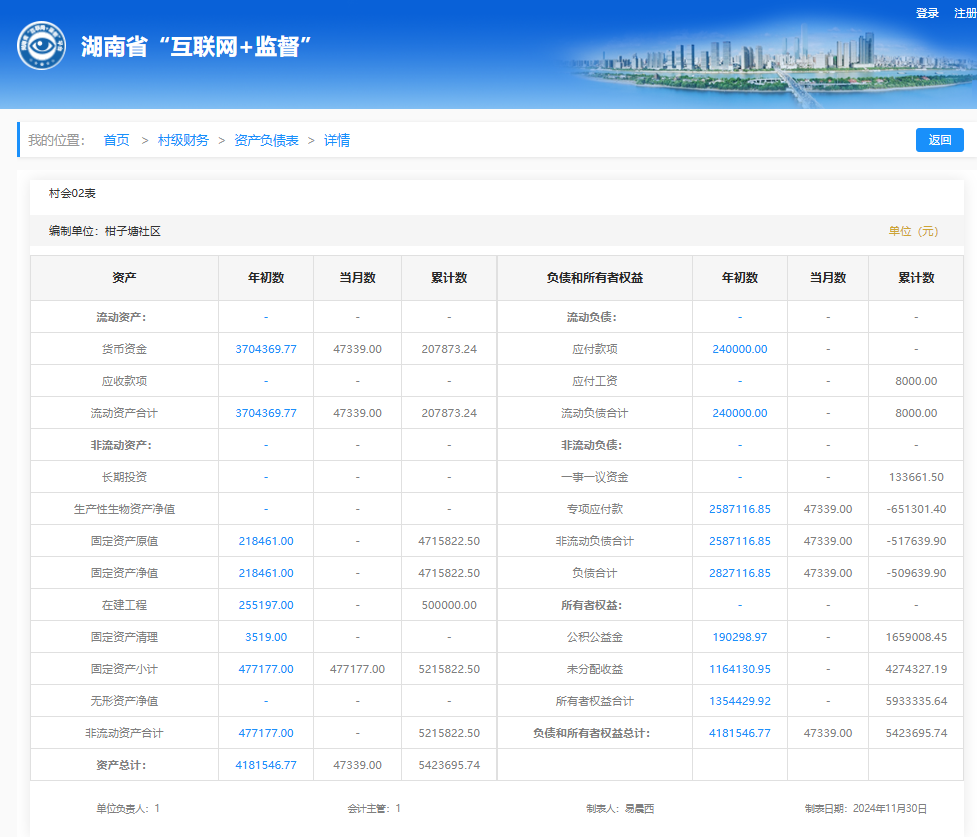This screenshot has height=837, width=977.
Task: Click 制表日期 2024年11月30日 text
Action: (x=865, y=808)
